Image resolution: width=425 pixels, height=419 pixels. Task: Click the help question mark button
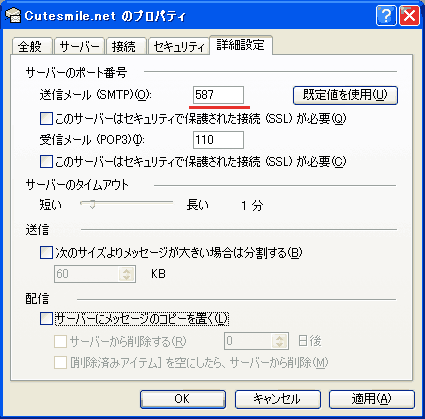pos(386,15)
